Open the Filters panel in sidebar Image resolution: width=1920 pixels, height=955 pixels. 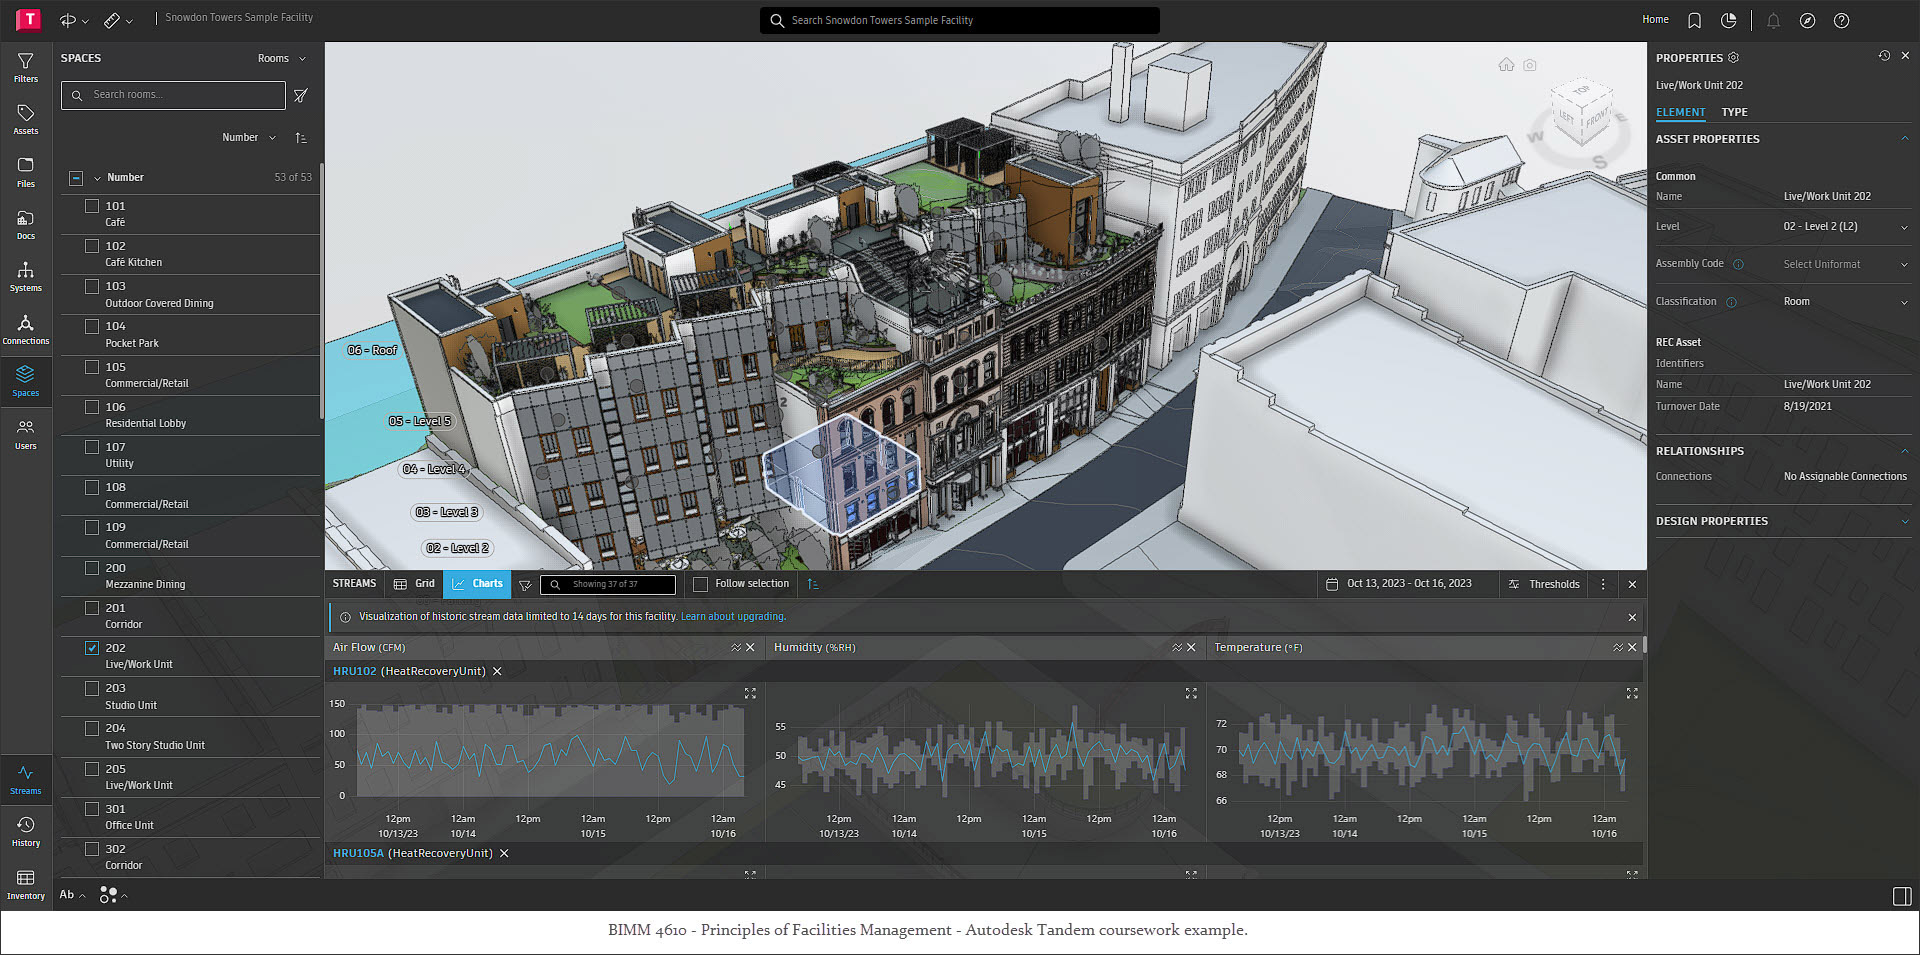click(26, 67)
